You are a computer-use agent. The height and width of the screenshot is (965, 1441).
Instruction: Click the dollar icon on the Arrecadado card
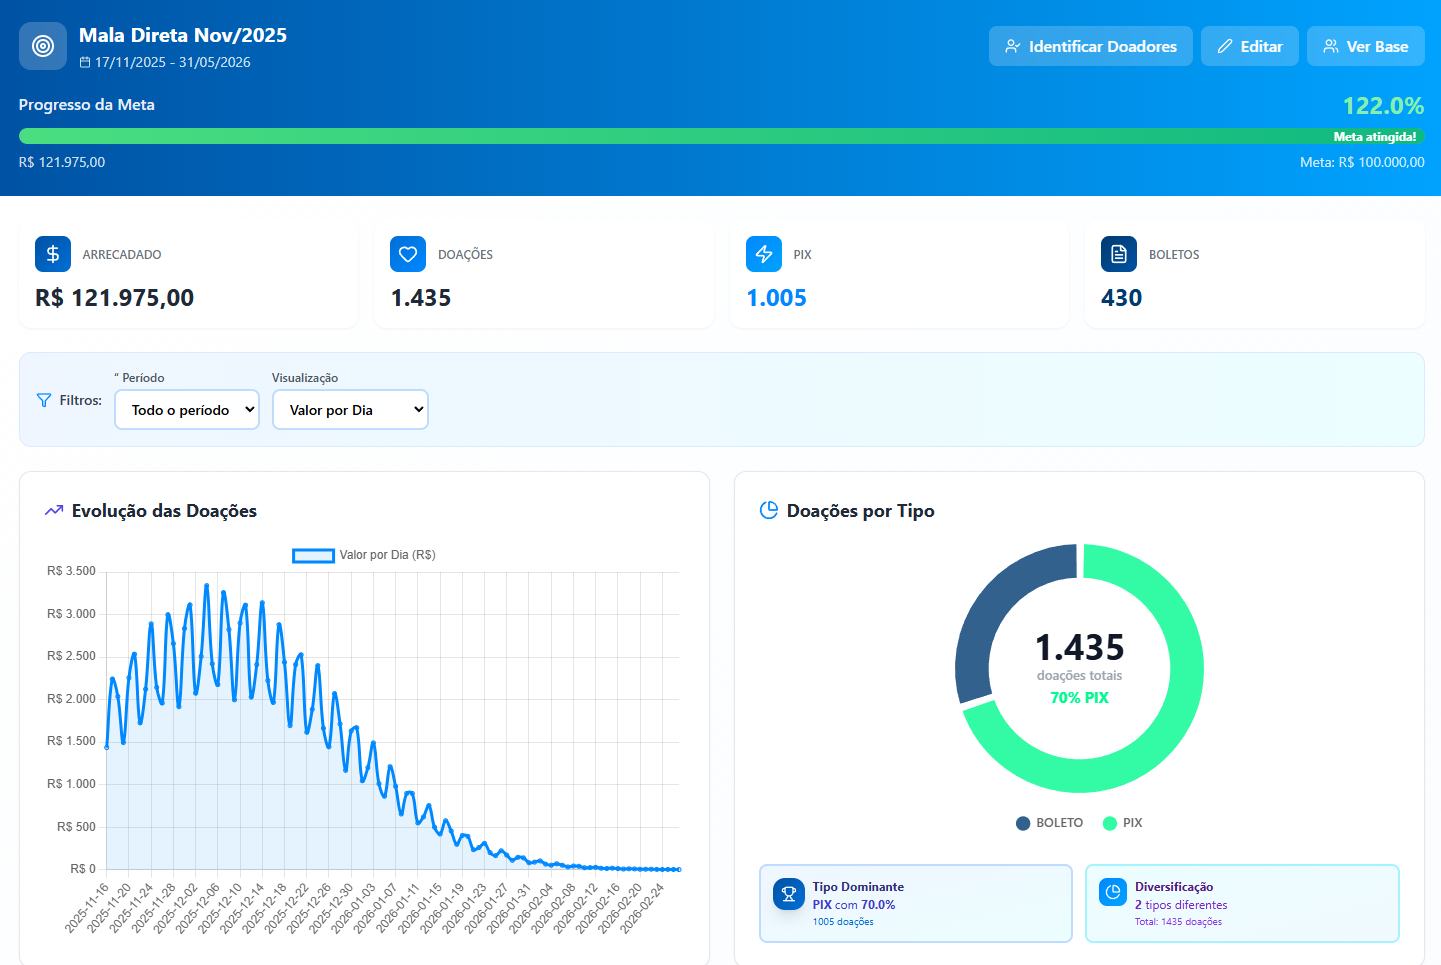click(53, 254)
